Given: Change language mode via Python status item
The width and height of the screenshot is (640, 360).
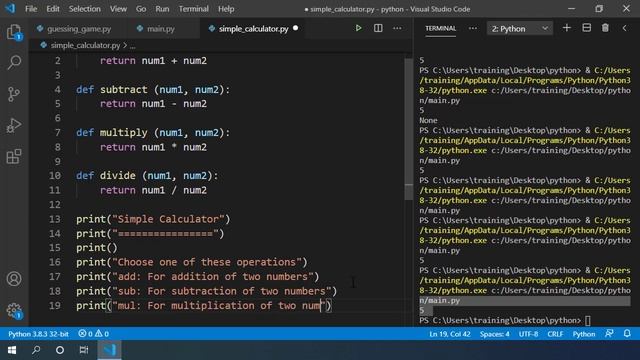Looking at the screenshot, I should click(x=584, y=334).
